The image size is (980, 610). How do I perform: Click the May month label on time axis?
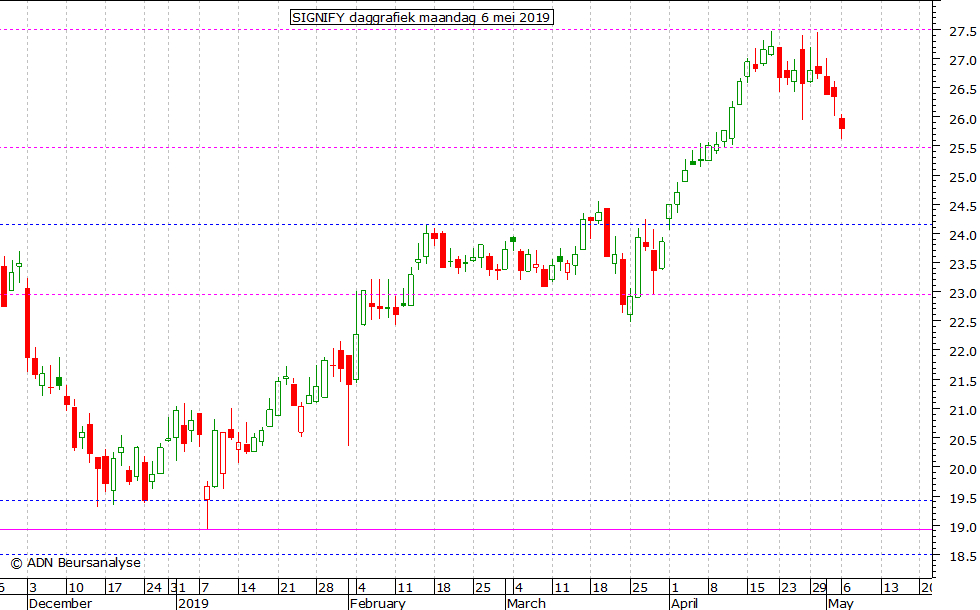[840, 603]
